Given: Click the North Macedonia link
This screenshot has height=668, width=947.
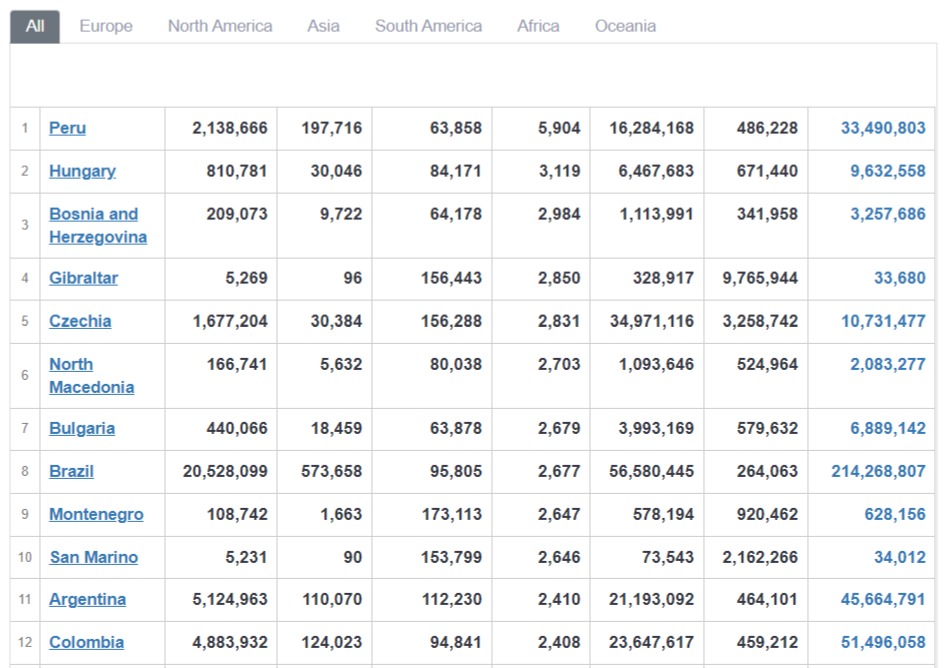Looking at the screenshot, I should [x=92, y=376].
